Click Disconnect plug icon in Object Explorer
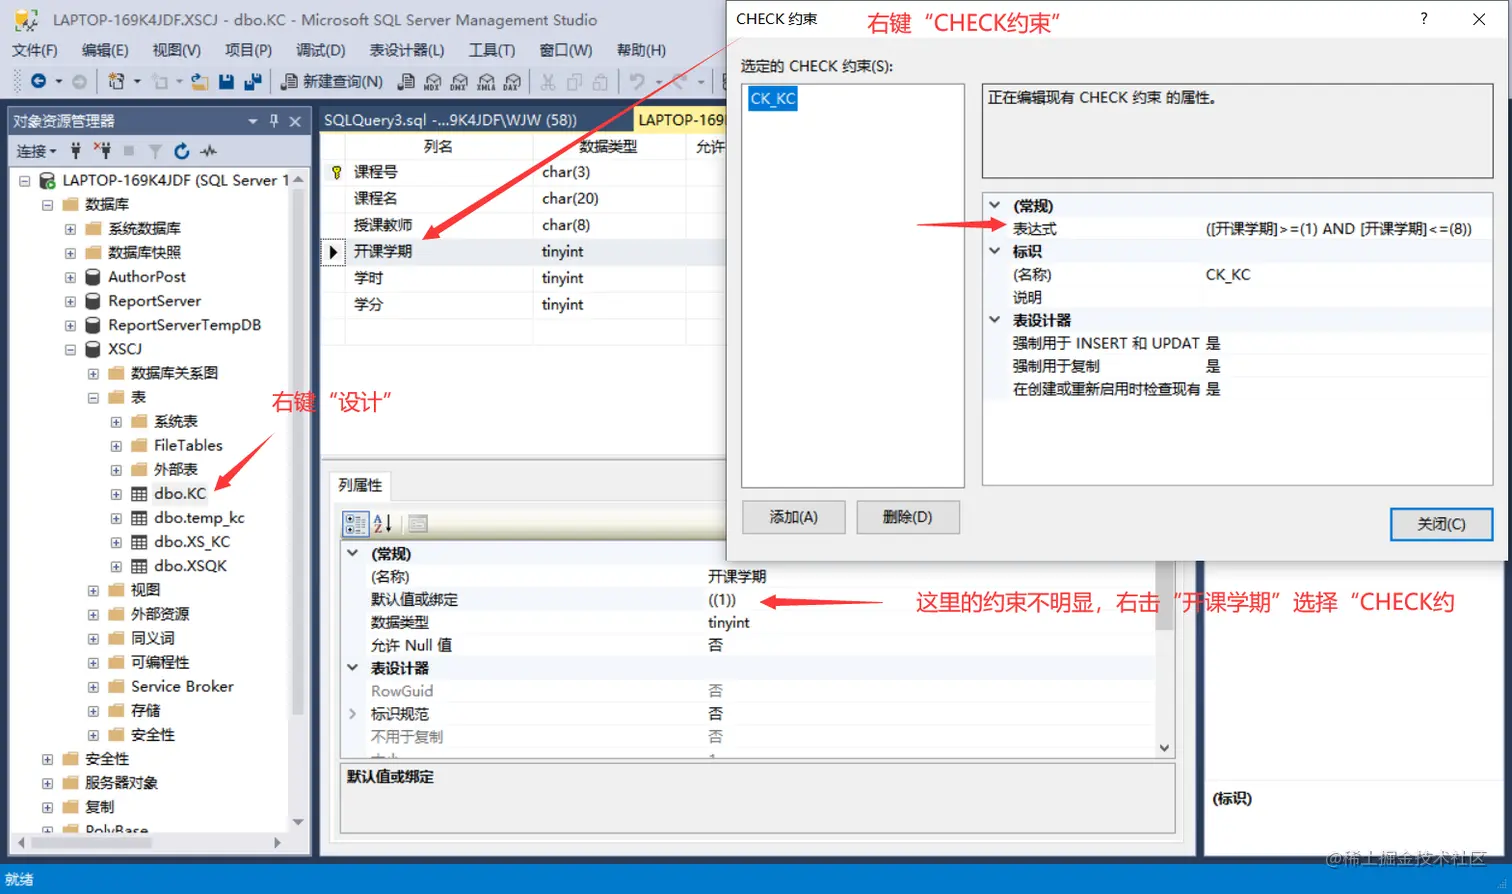The width and height of the screenshot is (1512, 894). (102, 151)
